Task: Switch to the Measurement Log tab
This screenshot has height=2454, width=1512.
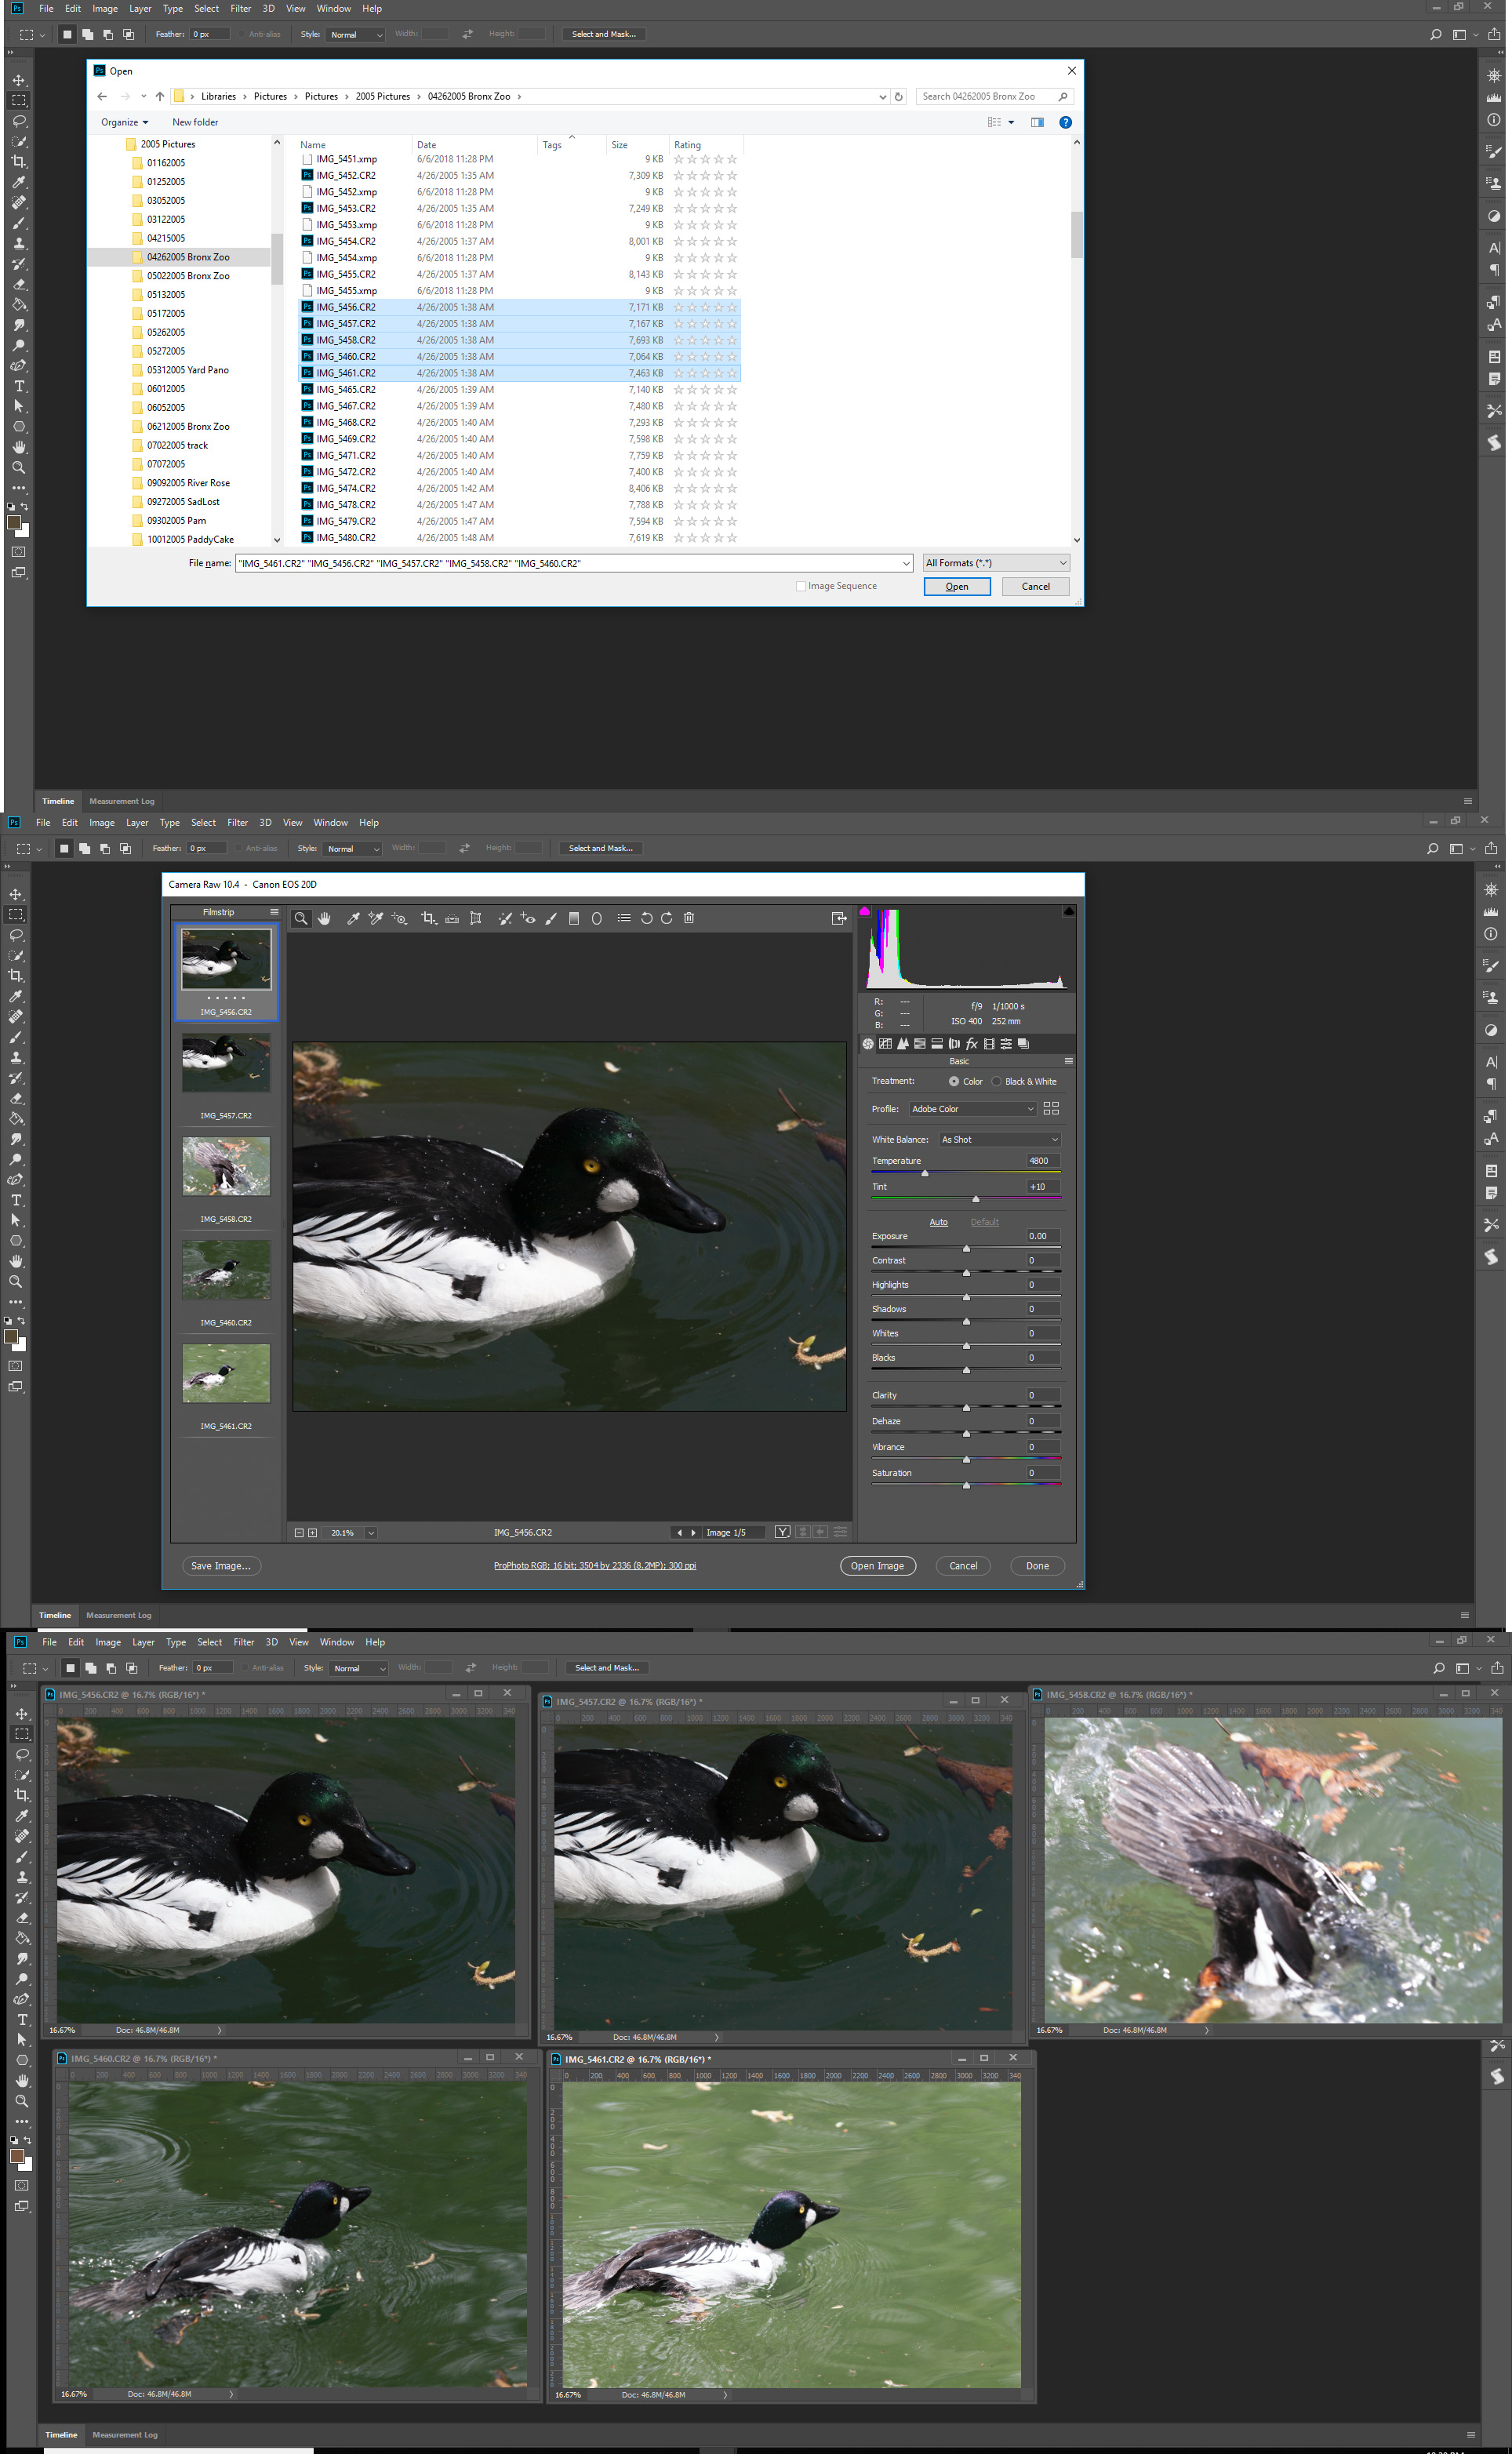Action: tap(121, 801)
